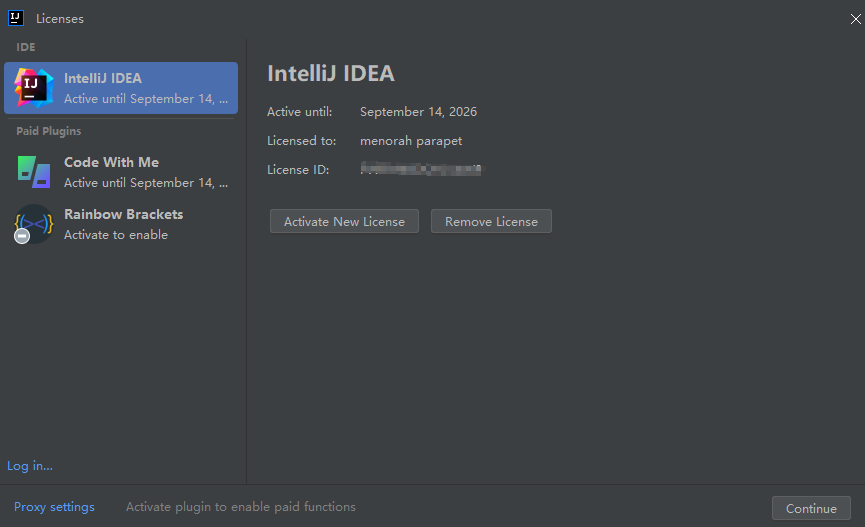
Task: Select the IntelliJ IDEA license entry
Action: pyautogui.click(x=121, y=88)
